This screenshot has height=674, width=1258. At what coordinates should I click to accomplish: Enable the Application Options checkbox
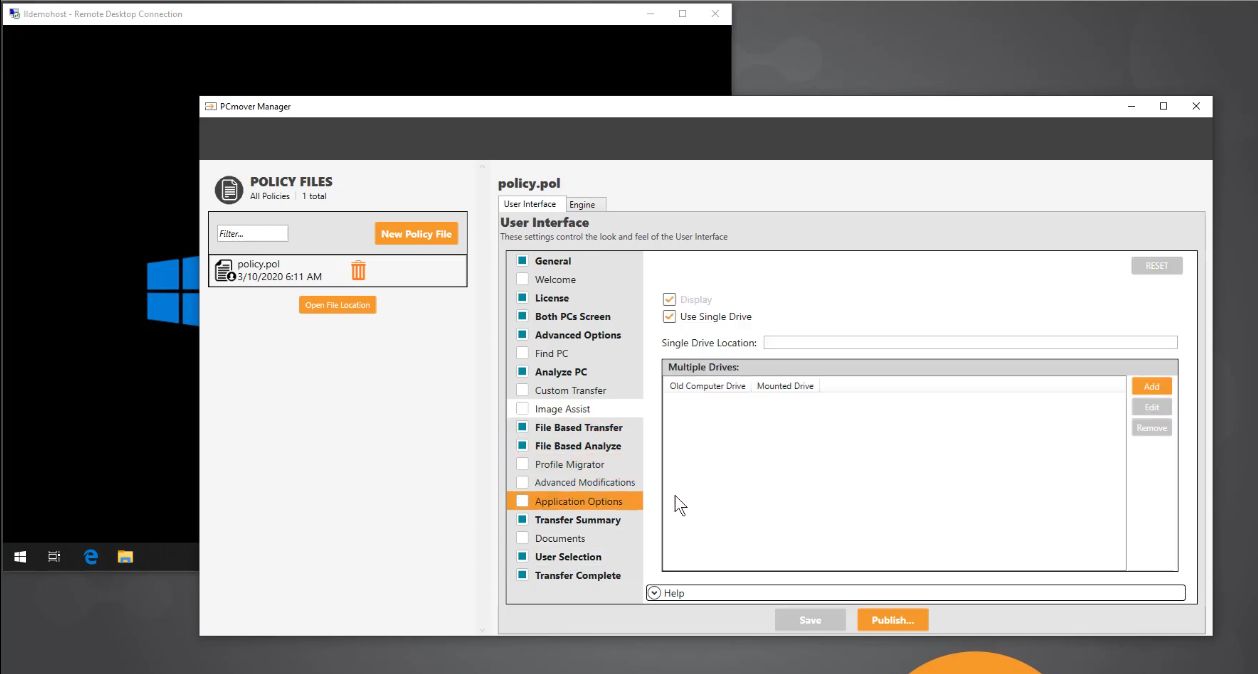click(522, 501)
